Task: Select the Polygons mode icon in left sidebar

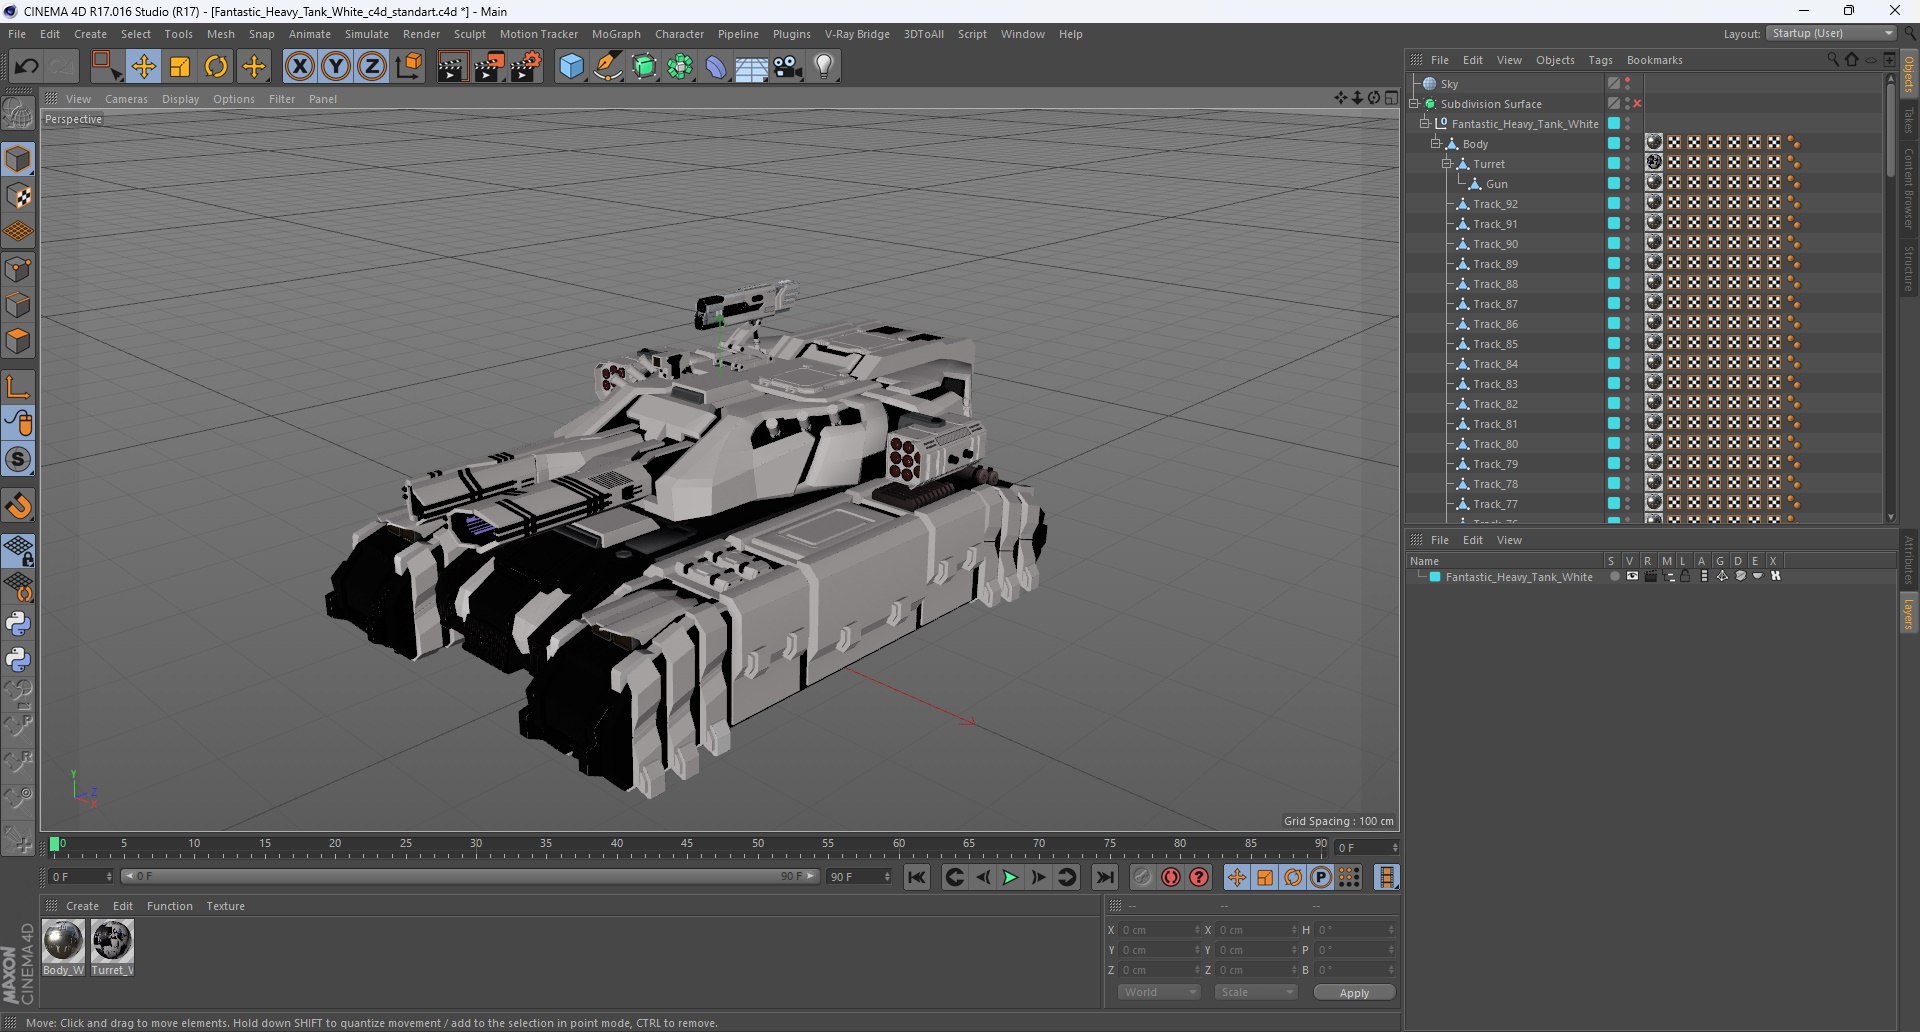Action: tap(19, 342)
